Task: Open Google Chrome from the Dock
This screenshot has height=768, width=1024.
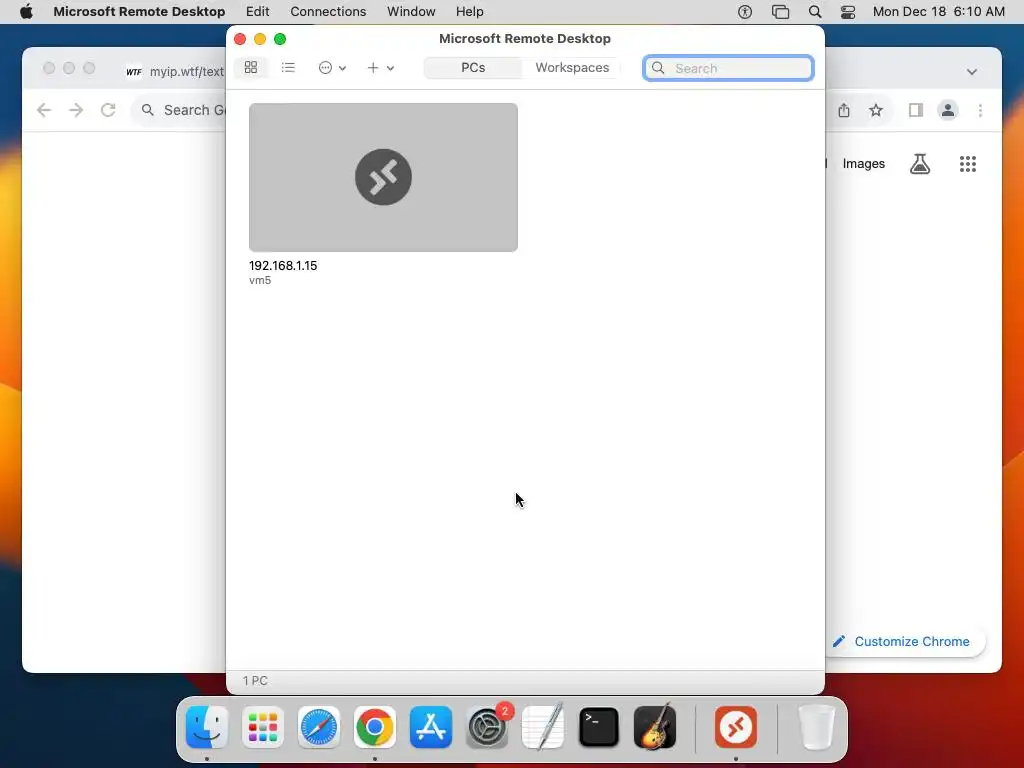Action: (x=375, y=727)
